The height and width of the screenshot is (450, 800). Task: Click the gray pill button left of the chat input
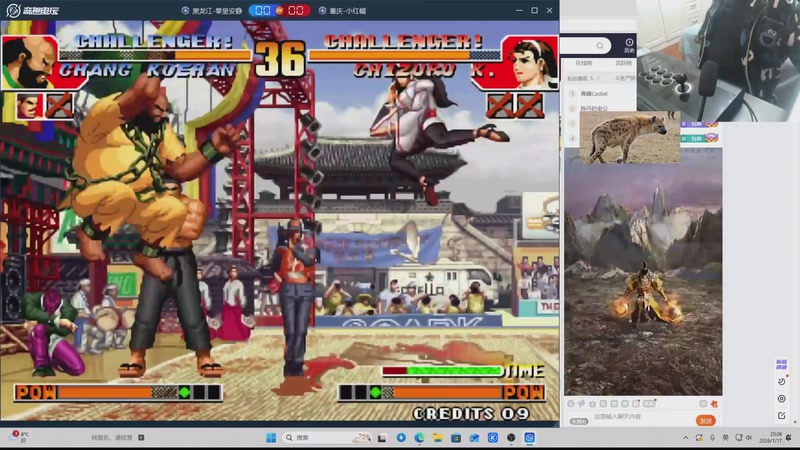coord(579,421)
